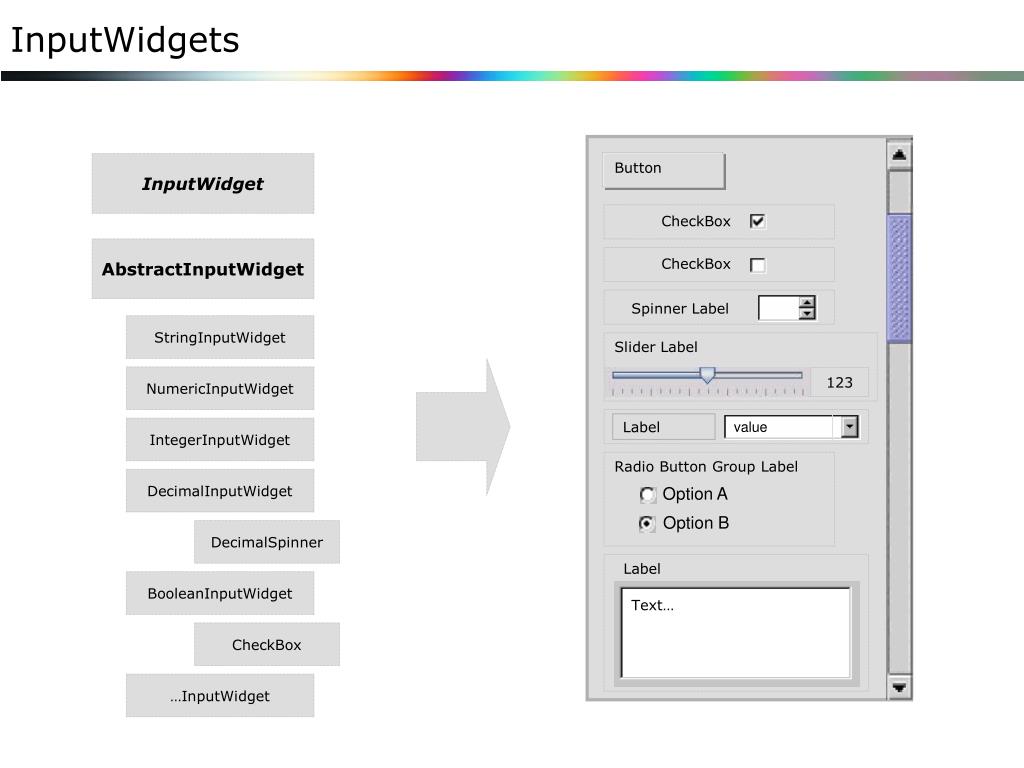1024x768 pixels.
Task: Click the Slider Label thumb handle
Action: tap(707, 375)
